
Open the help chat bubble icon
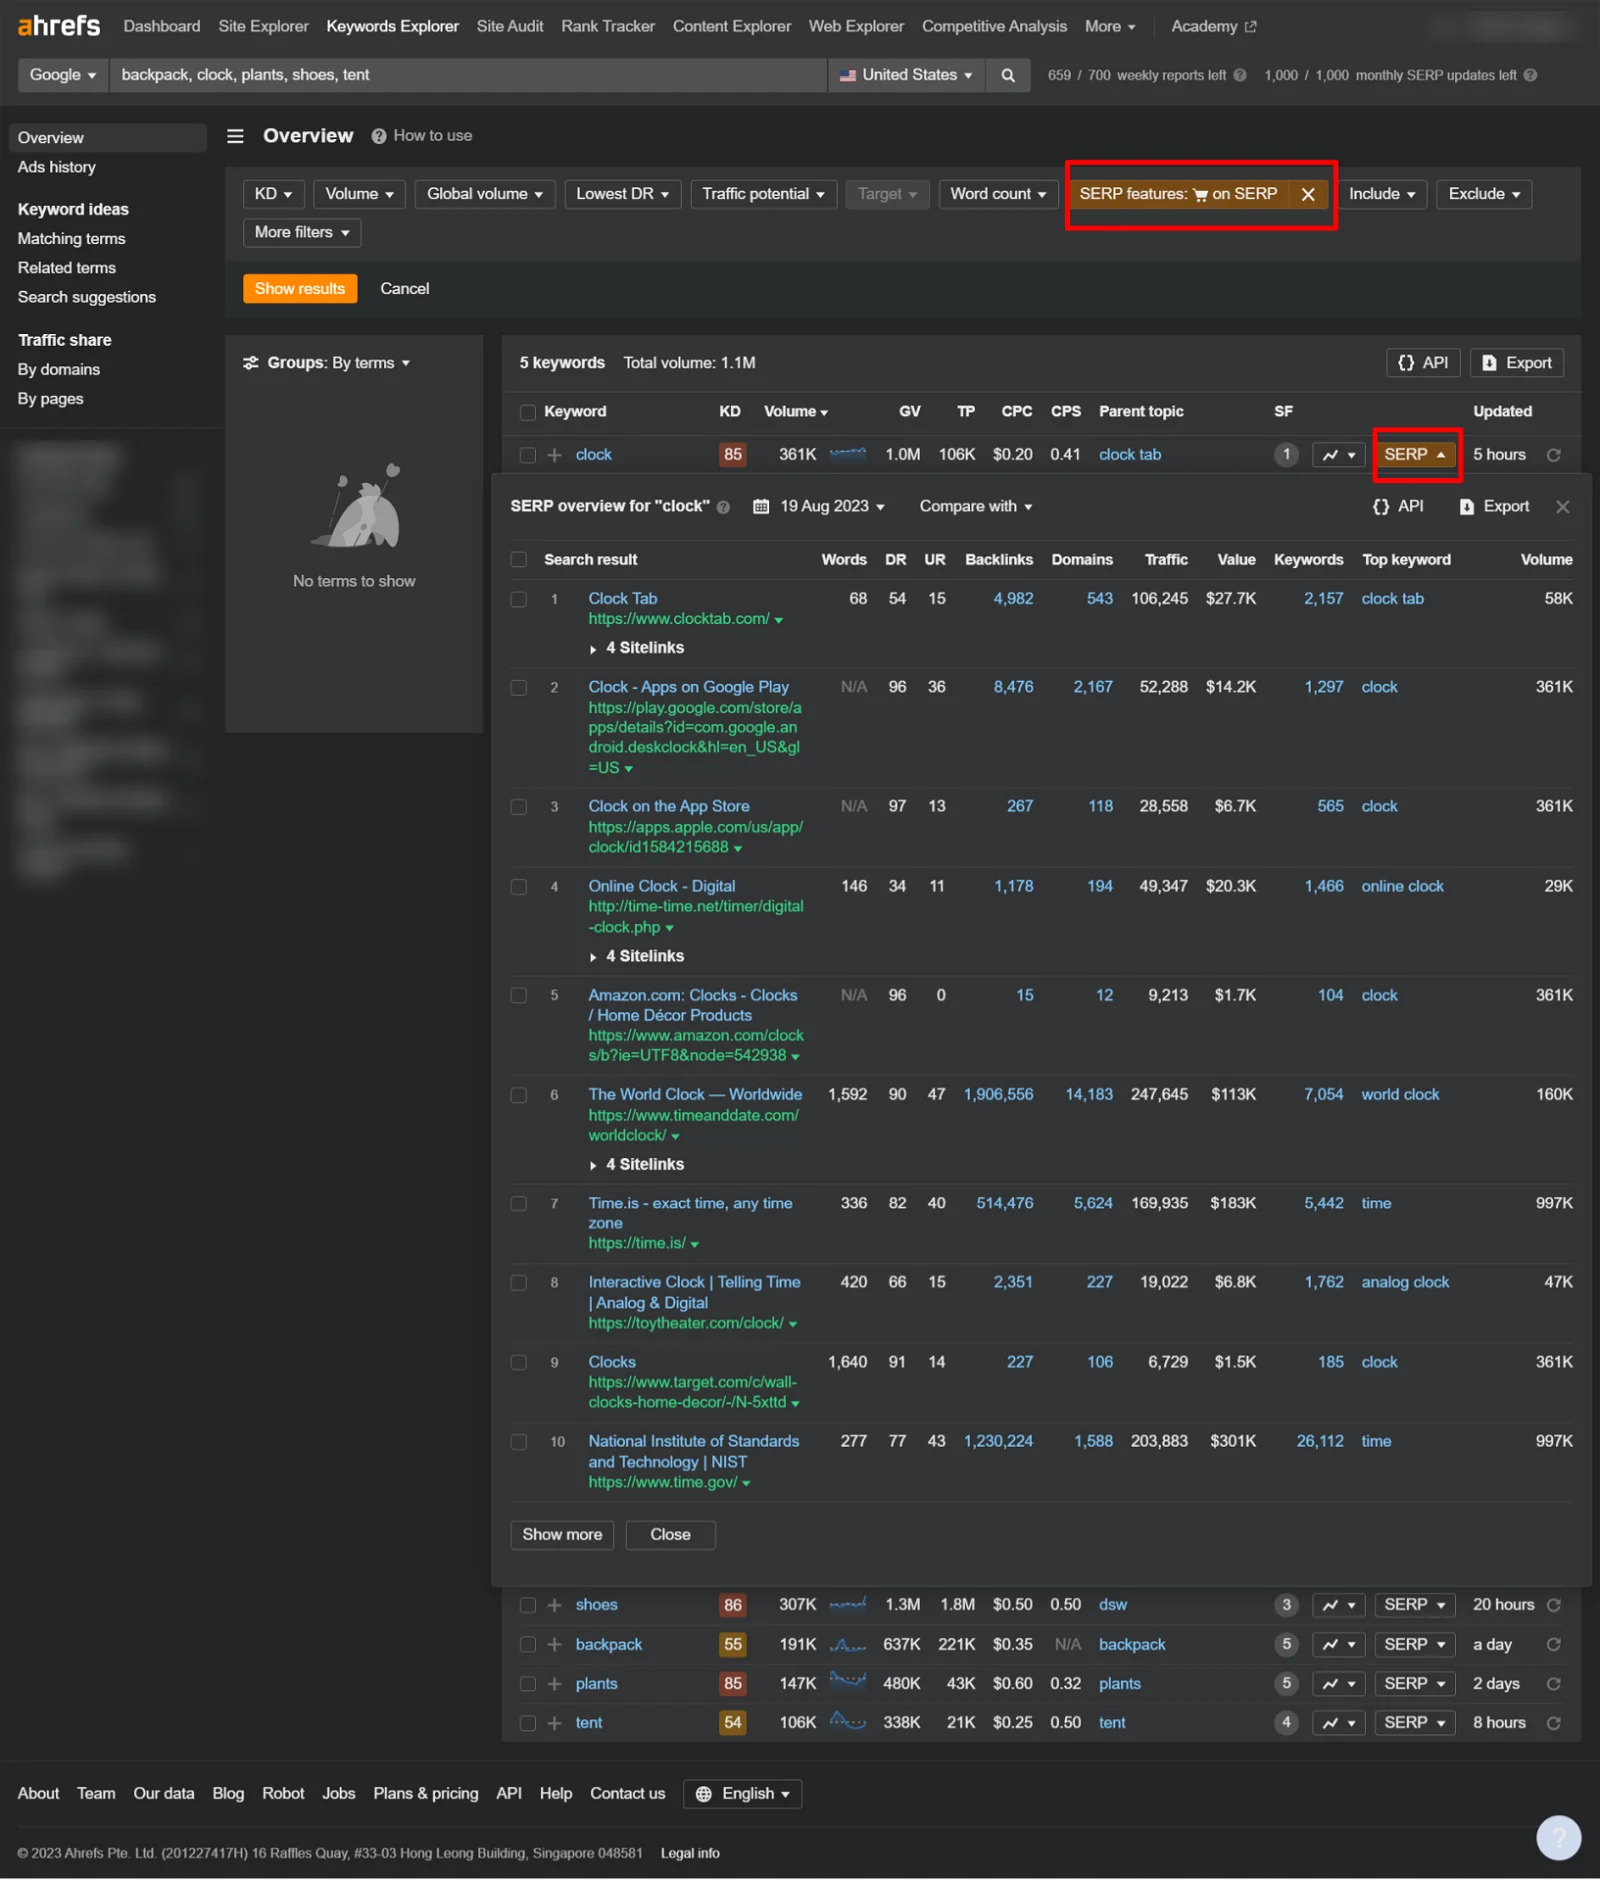click(1558, 1837)
